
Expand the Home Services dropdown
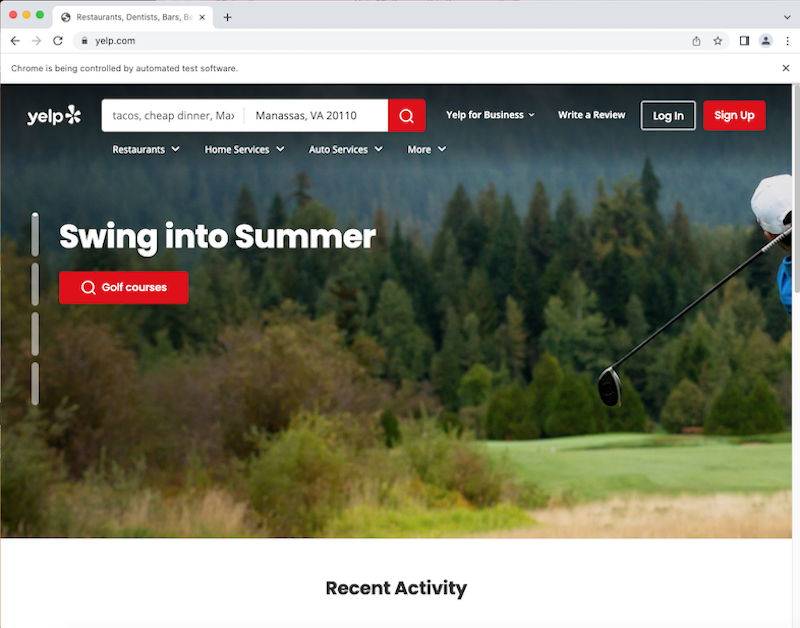(x=244, y=149)
